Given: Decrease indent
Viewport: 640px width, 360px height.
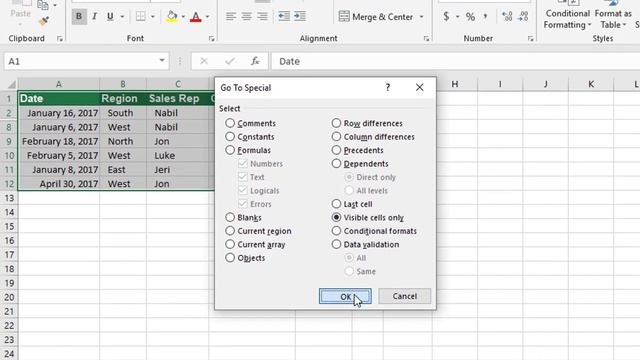Looking at the screenshot, I should 284,16.
